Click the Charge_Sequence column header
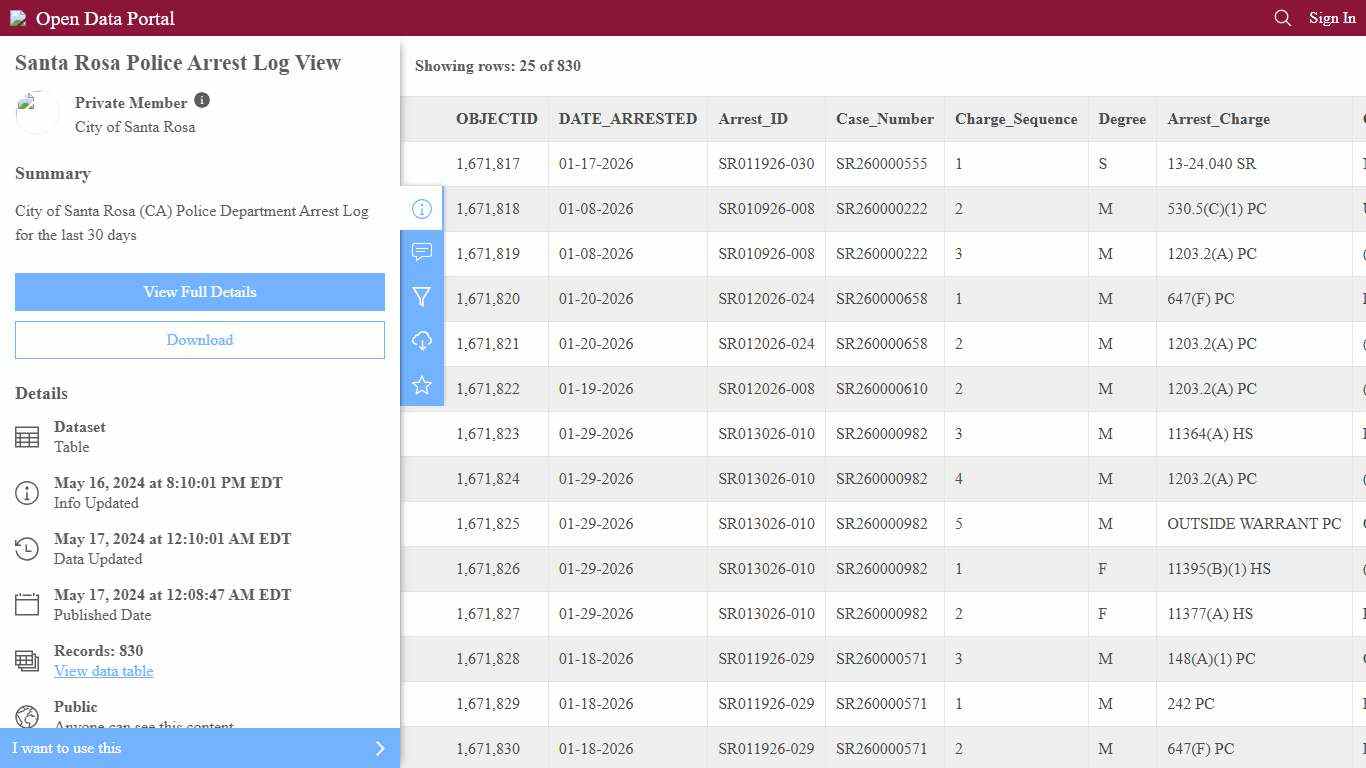This screenshot has width=1366, height=768. [x=1015, y=119]
